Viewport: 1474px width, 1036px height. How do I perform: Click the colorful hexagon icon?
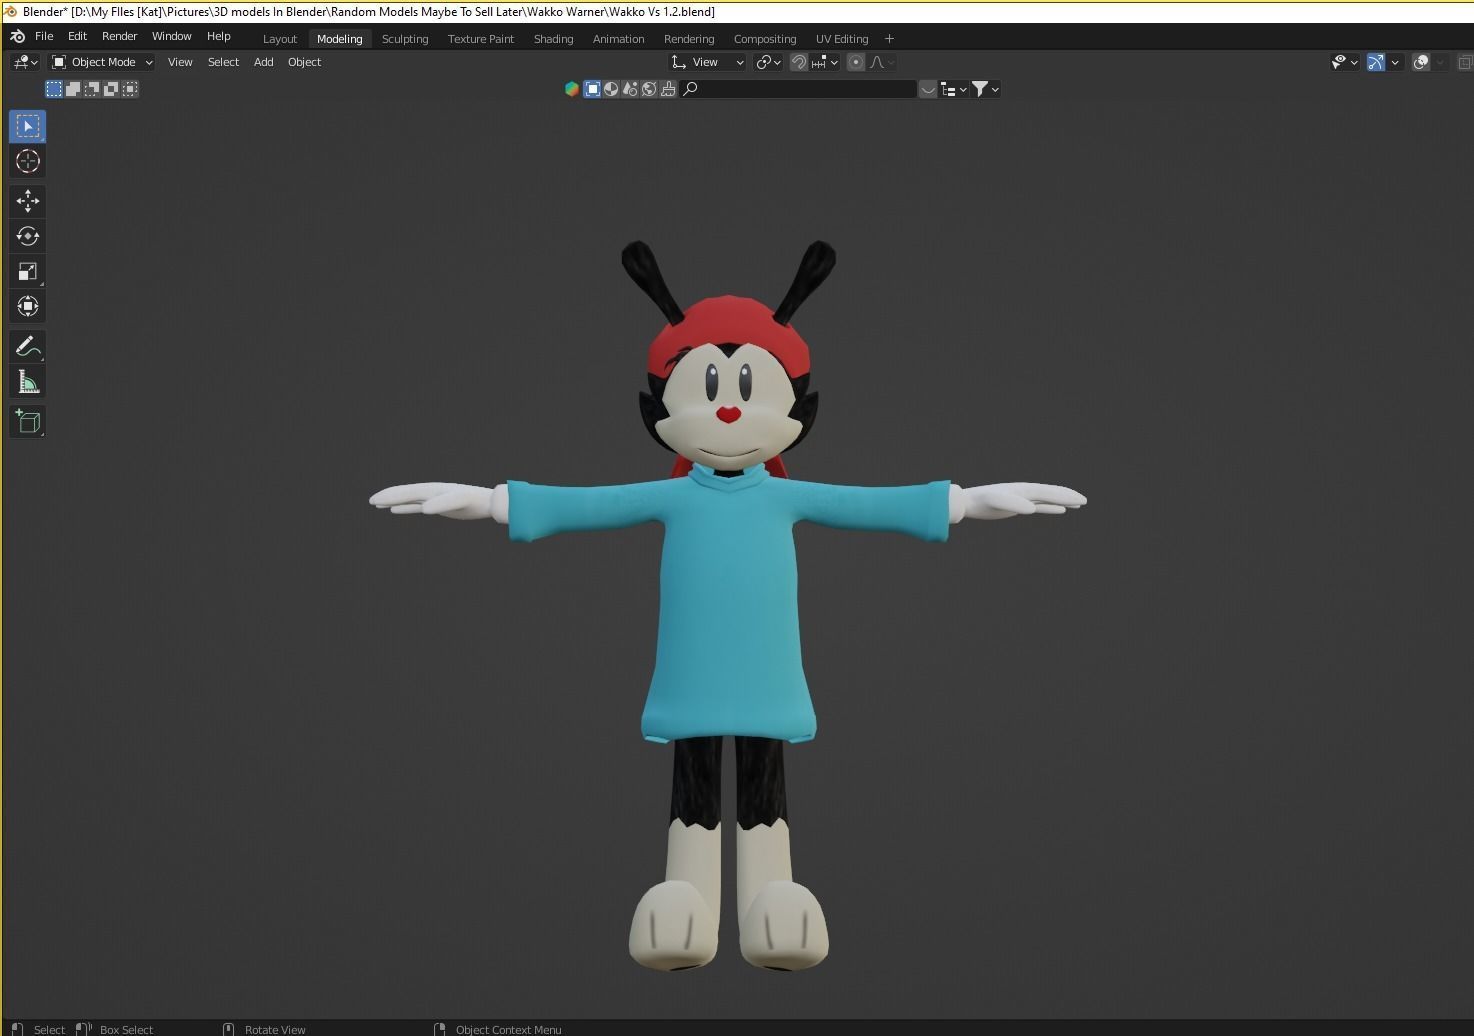pyautogui.click(x=572, y=89)
